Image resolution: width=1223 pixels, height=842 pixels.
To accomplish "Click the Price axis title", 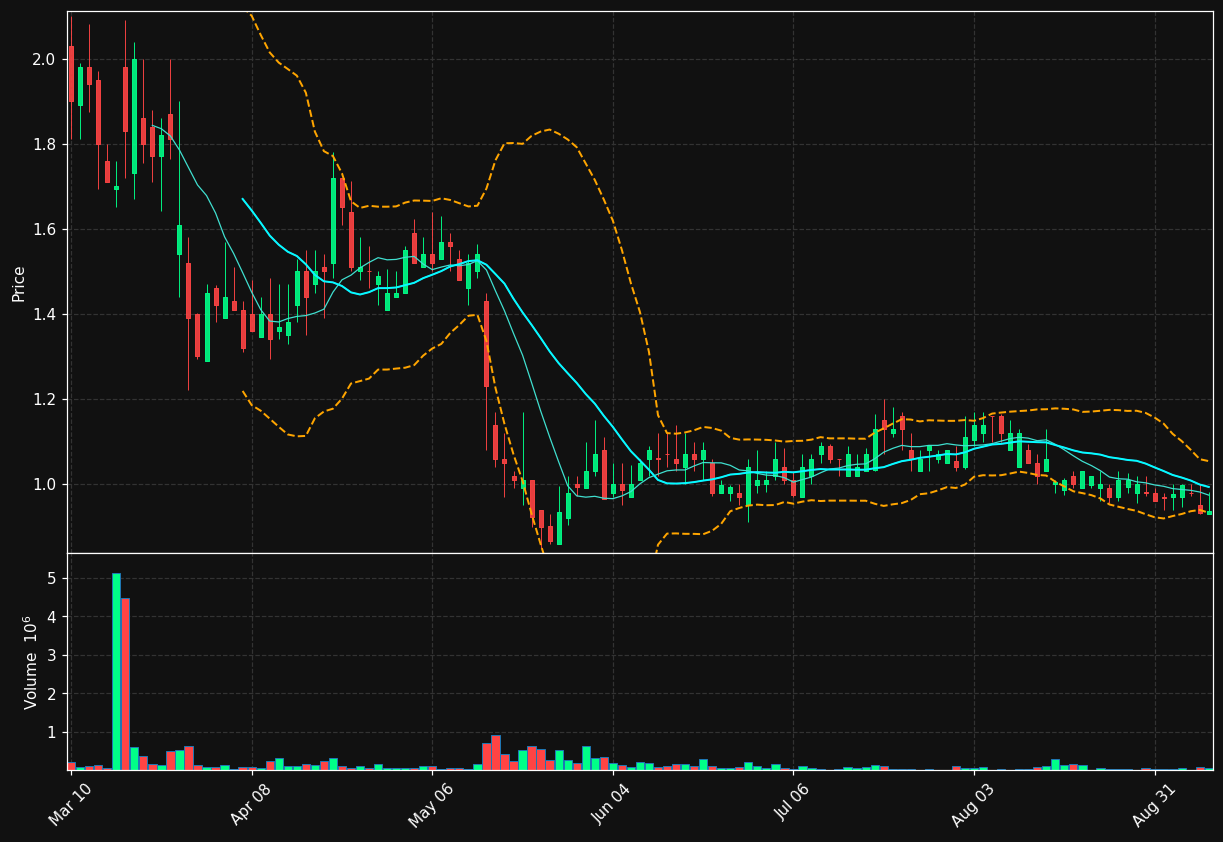I will point(18,283).
